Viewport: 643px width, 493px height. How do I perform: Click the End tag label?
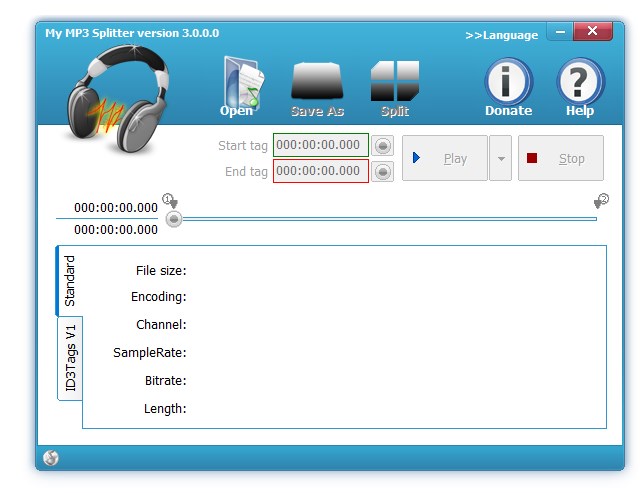246,171
